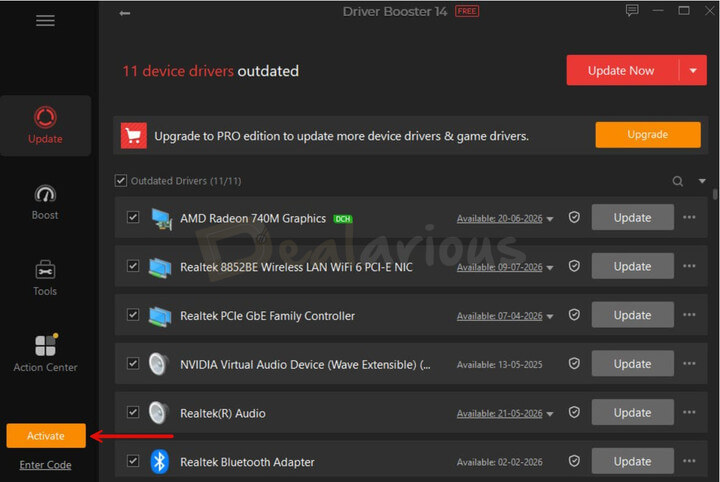Click the Realtek(R) Audio speaker icon
The height and width of the screenshot is (482, 720).
(159, 413)
